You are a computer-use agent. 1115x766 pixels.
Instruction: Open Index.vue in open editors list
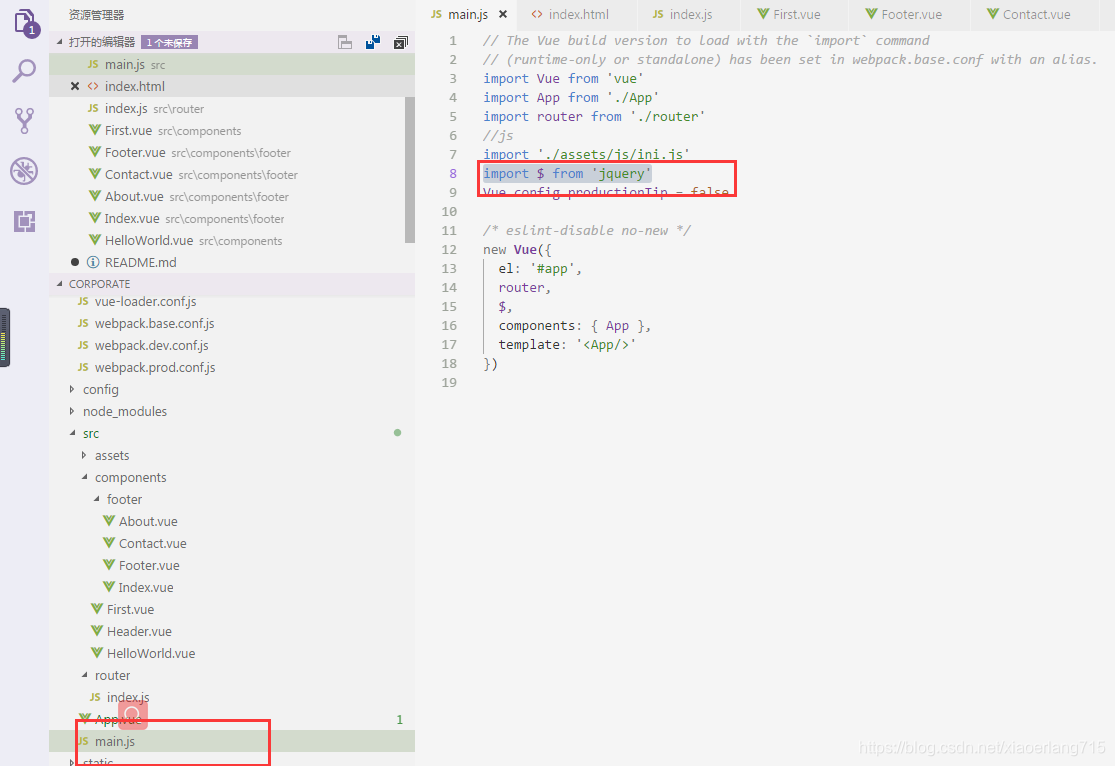click(232, 218)
